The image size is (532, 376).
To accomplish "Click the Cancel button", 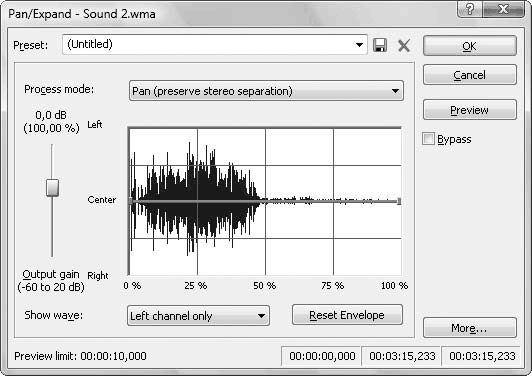I will click(x=470, y=75).
